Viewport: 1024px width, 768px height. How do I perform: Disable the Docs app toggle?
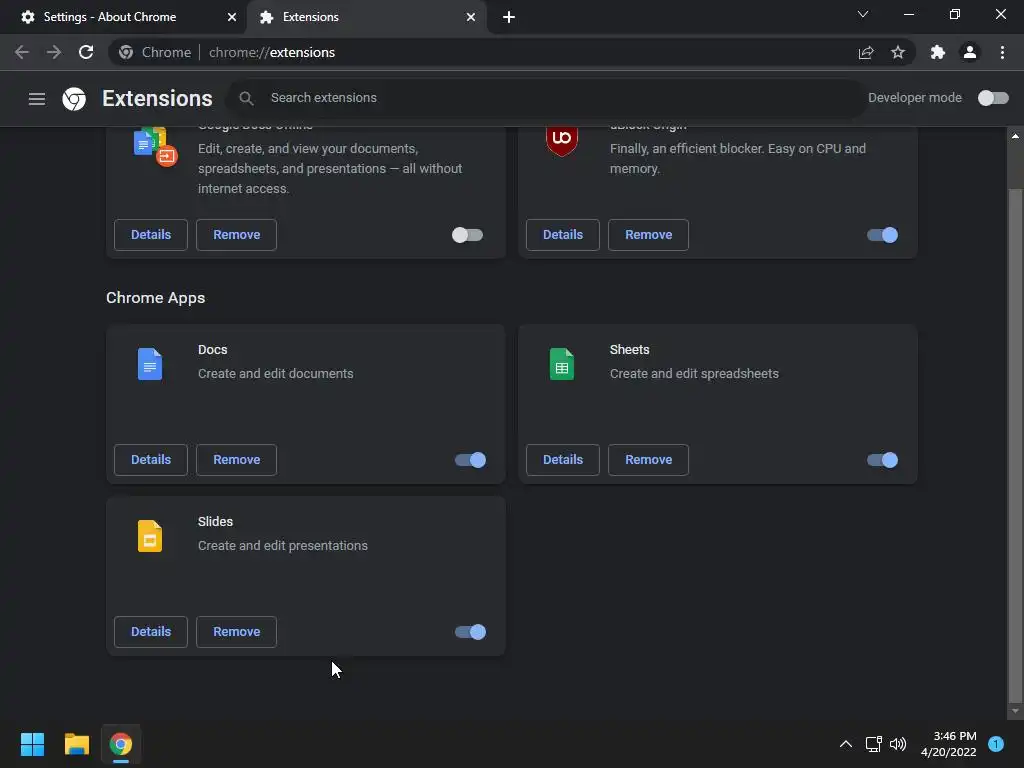pyautogui.click(x=470, y=460)
